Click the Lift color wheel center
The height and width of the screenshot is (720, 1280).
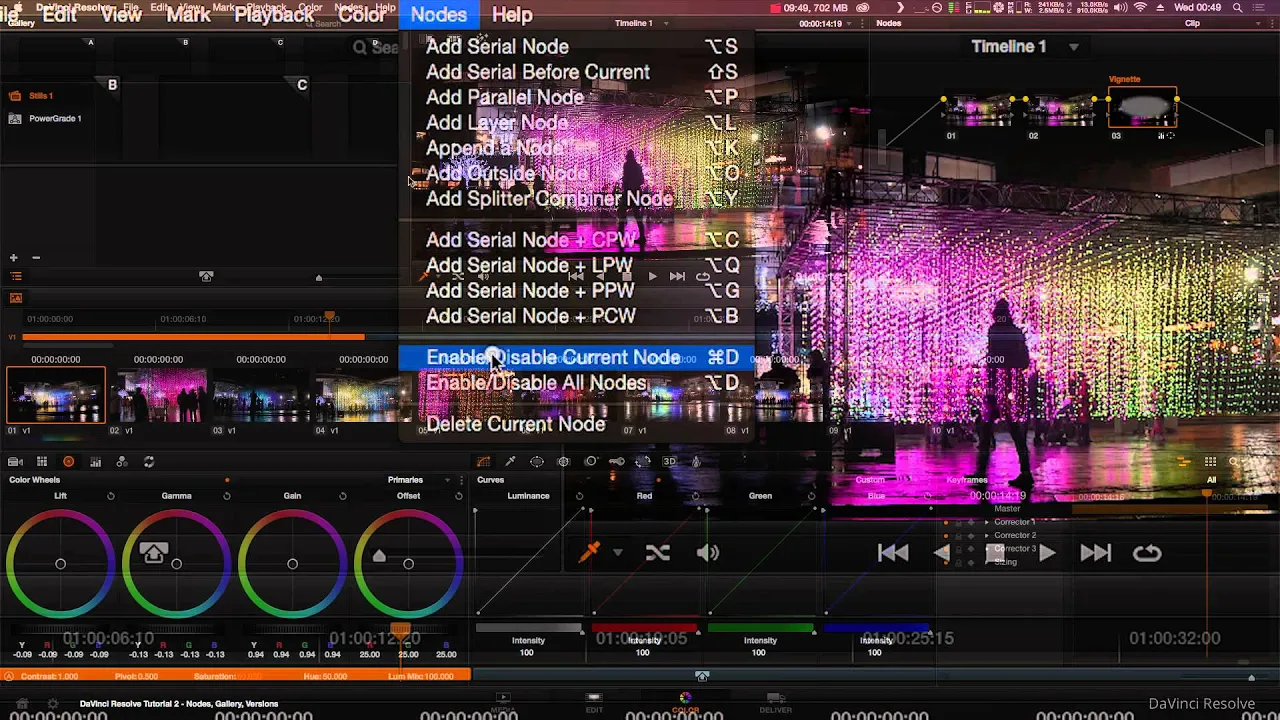[60, 564]
